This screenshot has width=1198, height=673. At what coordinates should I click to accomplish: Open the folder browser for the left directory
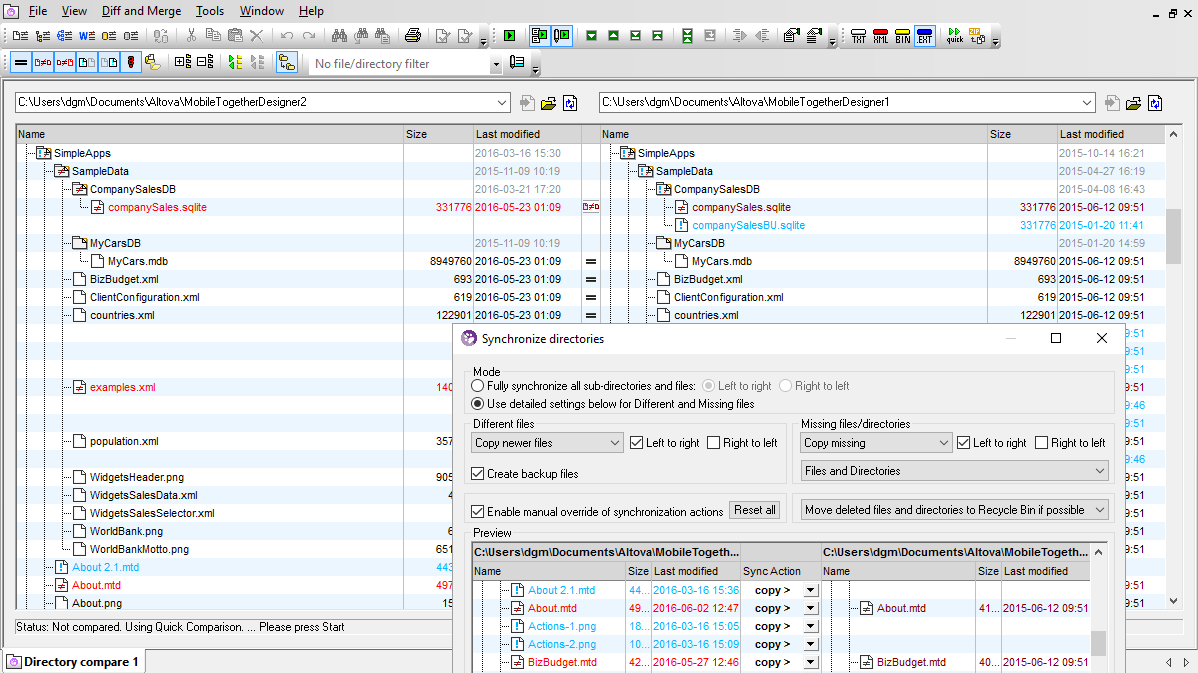548,103
